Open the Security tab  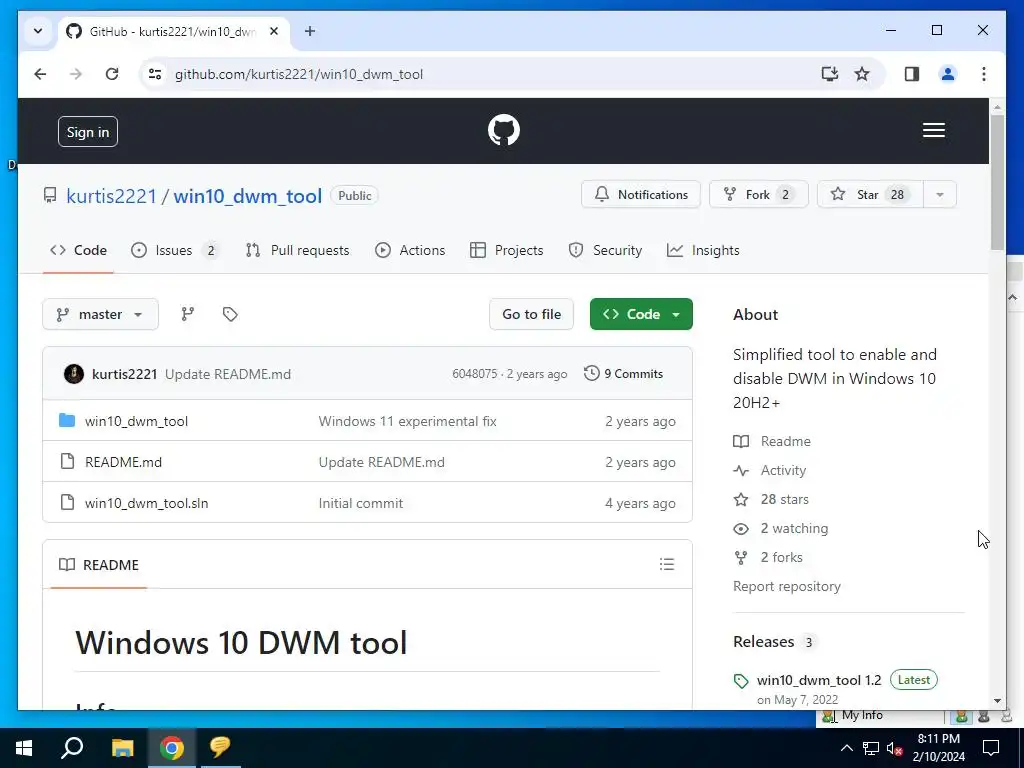click(x=605, y=250)
